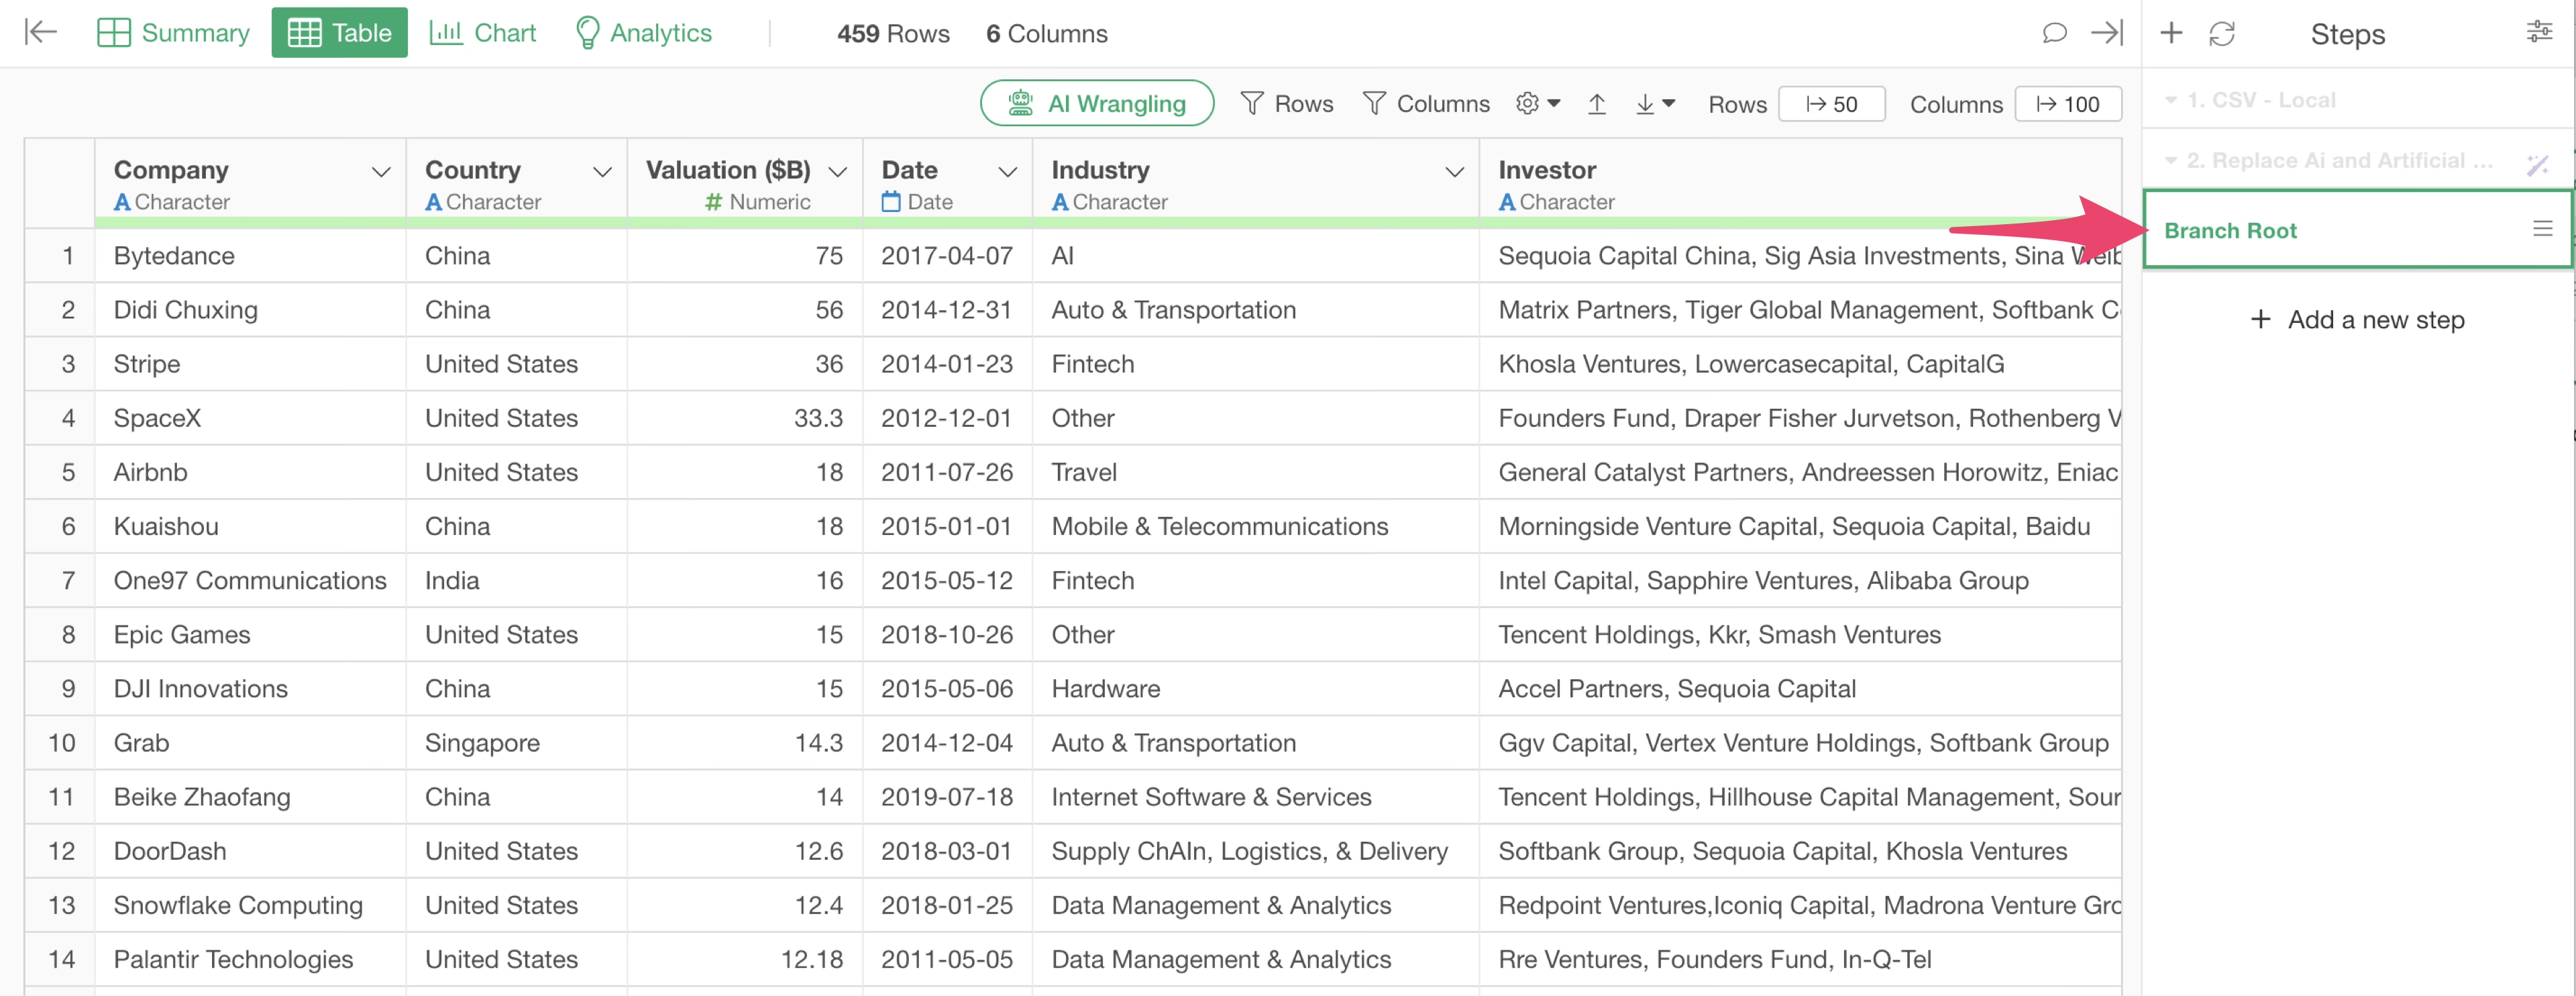Open the comment speech bubble icon
The image size is (2576, 996).
(x=2054, y=33)
